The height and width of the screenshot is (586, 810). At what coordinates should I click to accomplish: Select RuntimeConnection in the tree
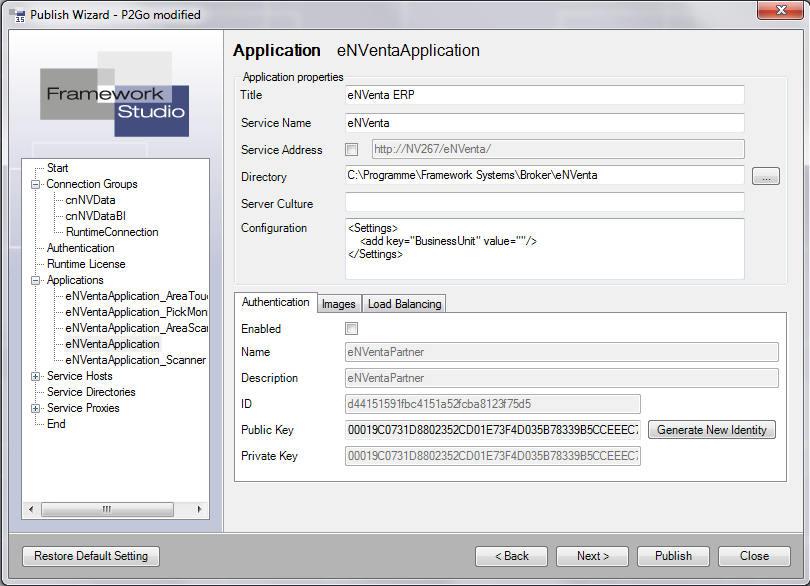[112, 232]
